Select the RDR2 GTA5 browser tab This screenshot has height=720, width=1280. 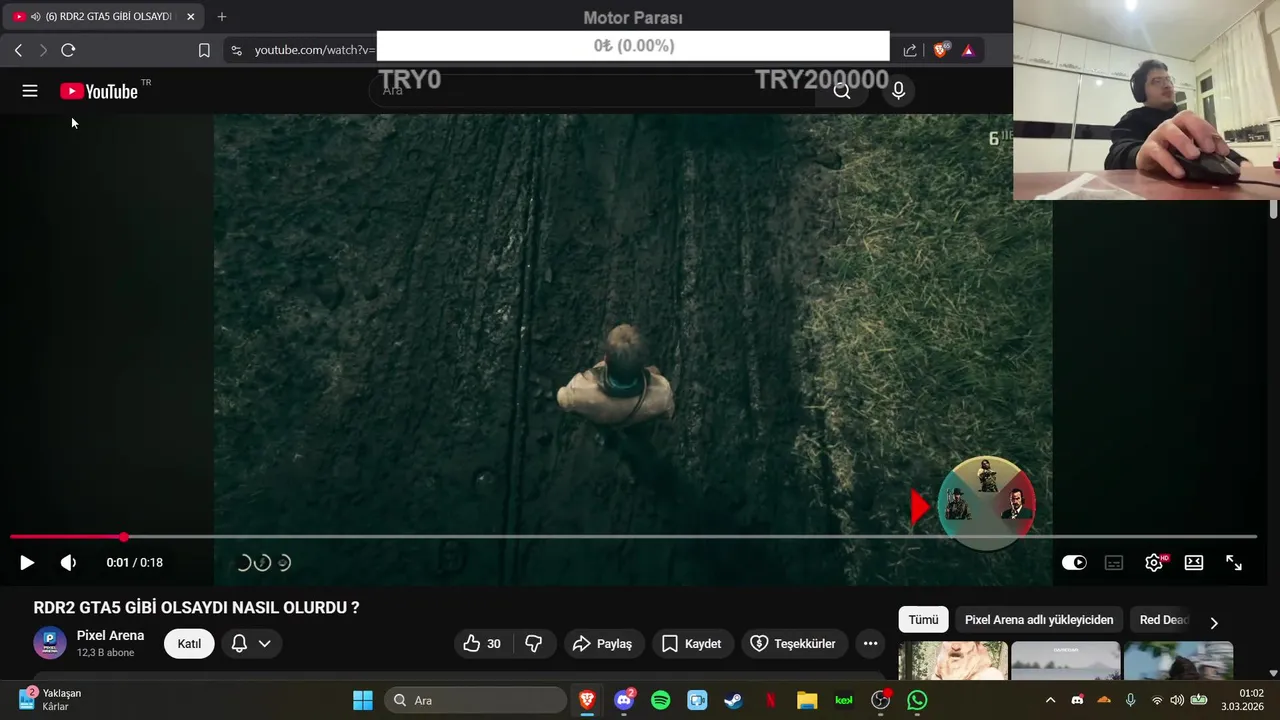coord(104,17)
